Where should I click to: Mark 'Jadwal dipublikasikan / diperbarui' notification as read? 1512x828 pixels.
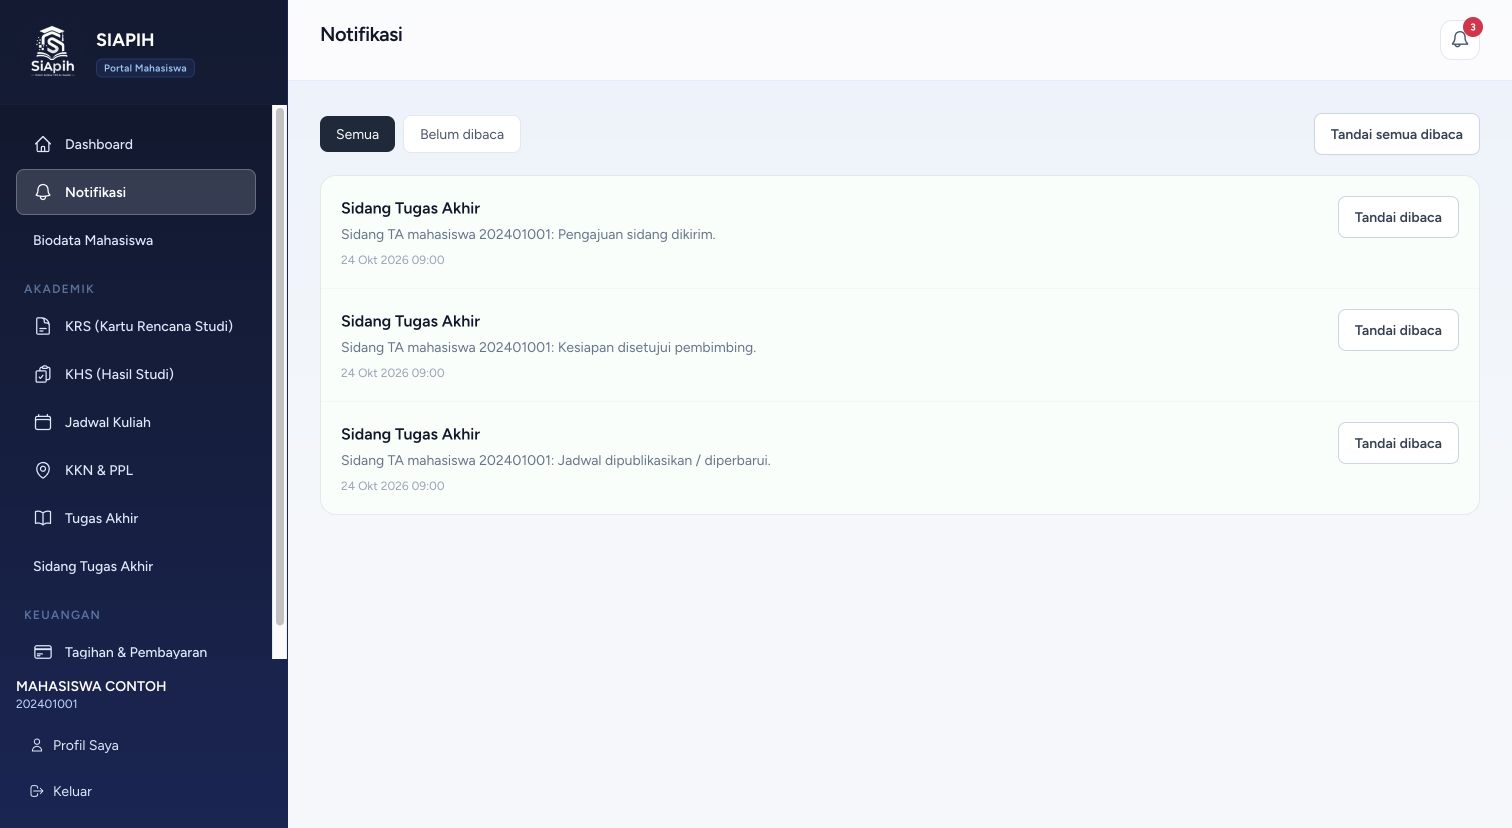pyautogui.click(x=1398, y=443)
